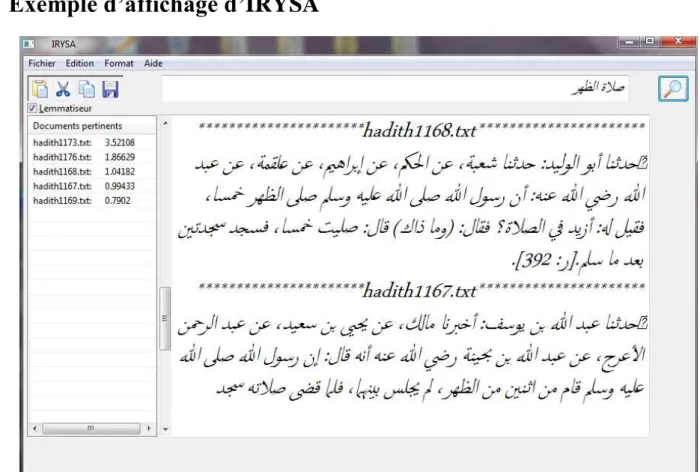Click the Copy documents icon
The width and height of the screenshot is (700, 472).
(x=87, y=89)
